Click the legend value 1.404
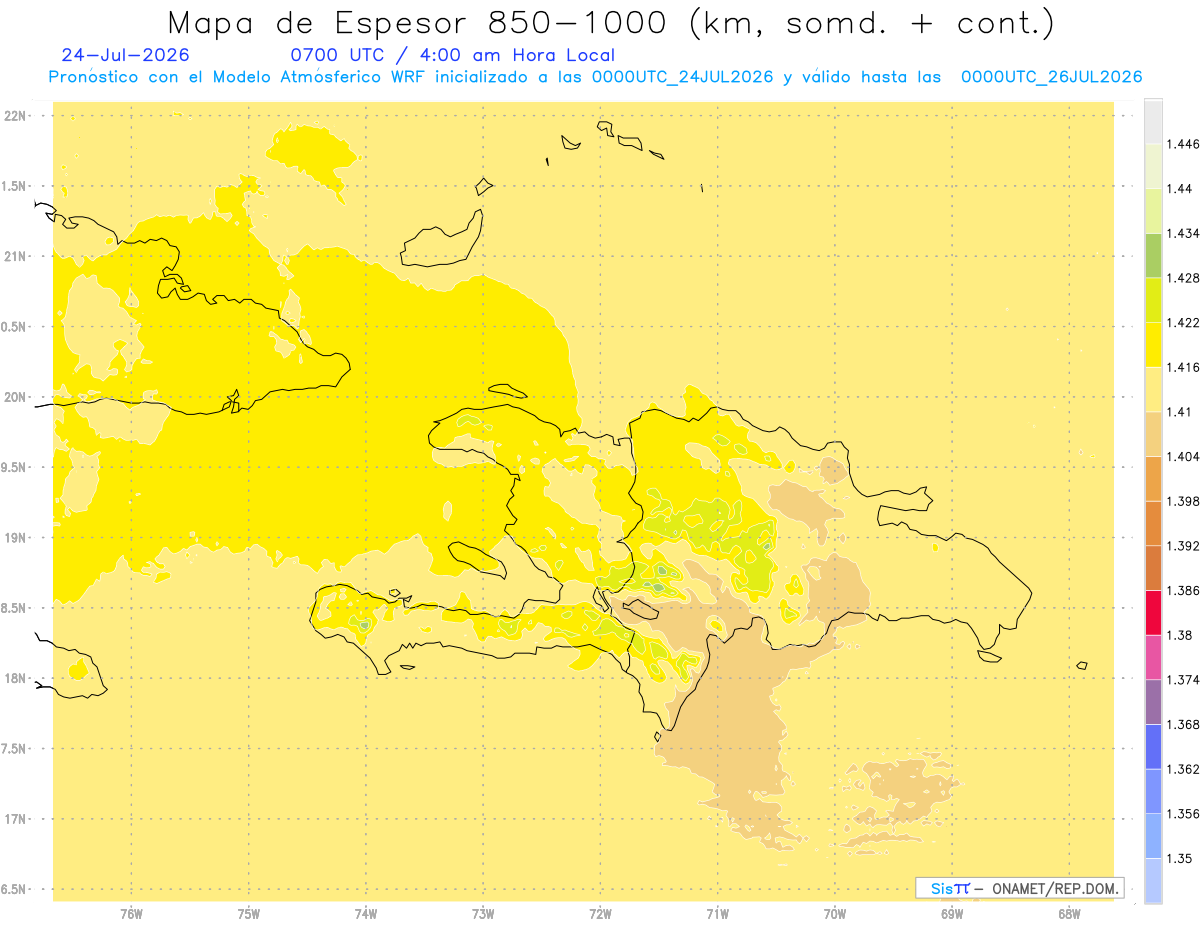The height and width of the screenshot is (927, 1200). (1183, 456)
